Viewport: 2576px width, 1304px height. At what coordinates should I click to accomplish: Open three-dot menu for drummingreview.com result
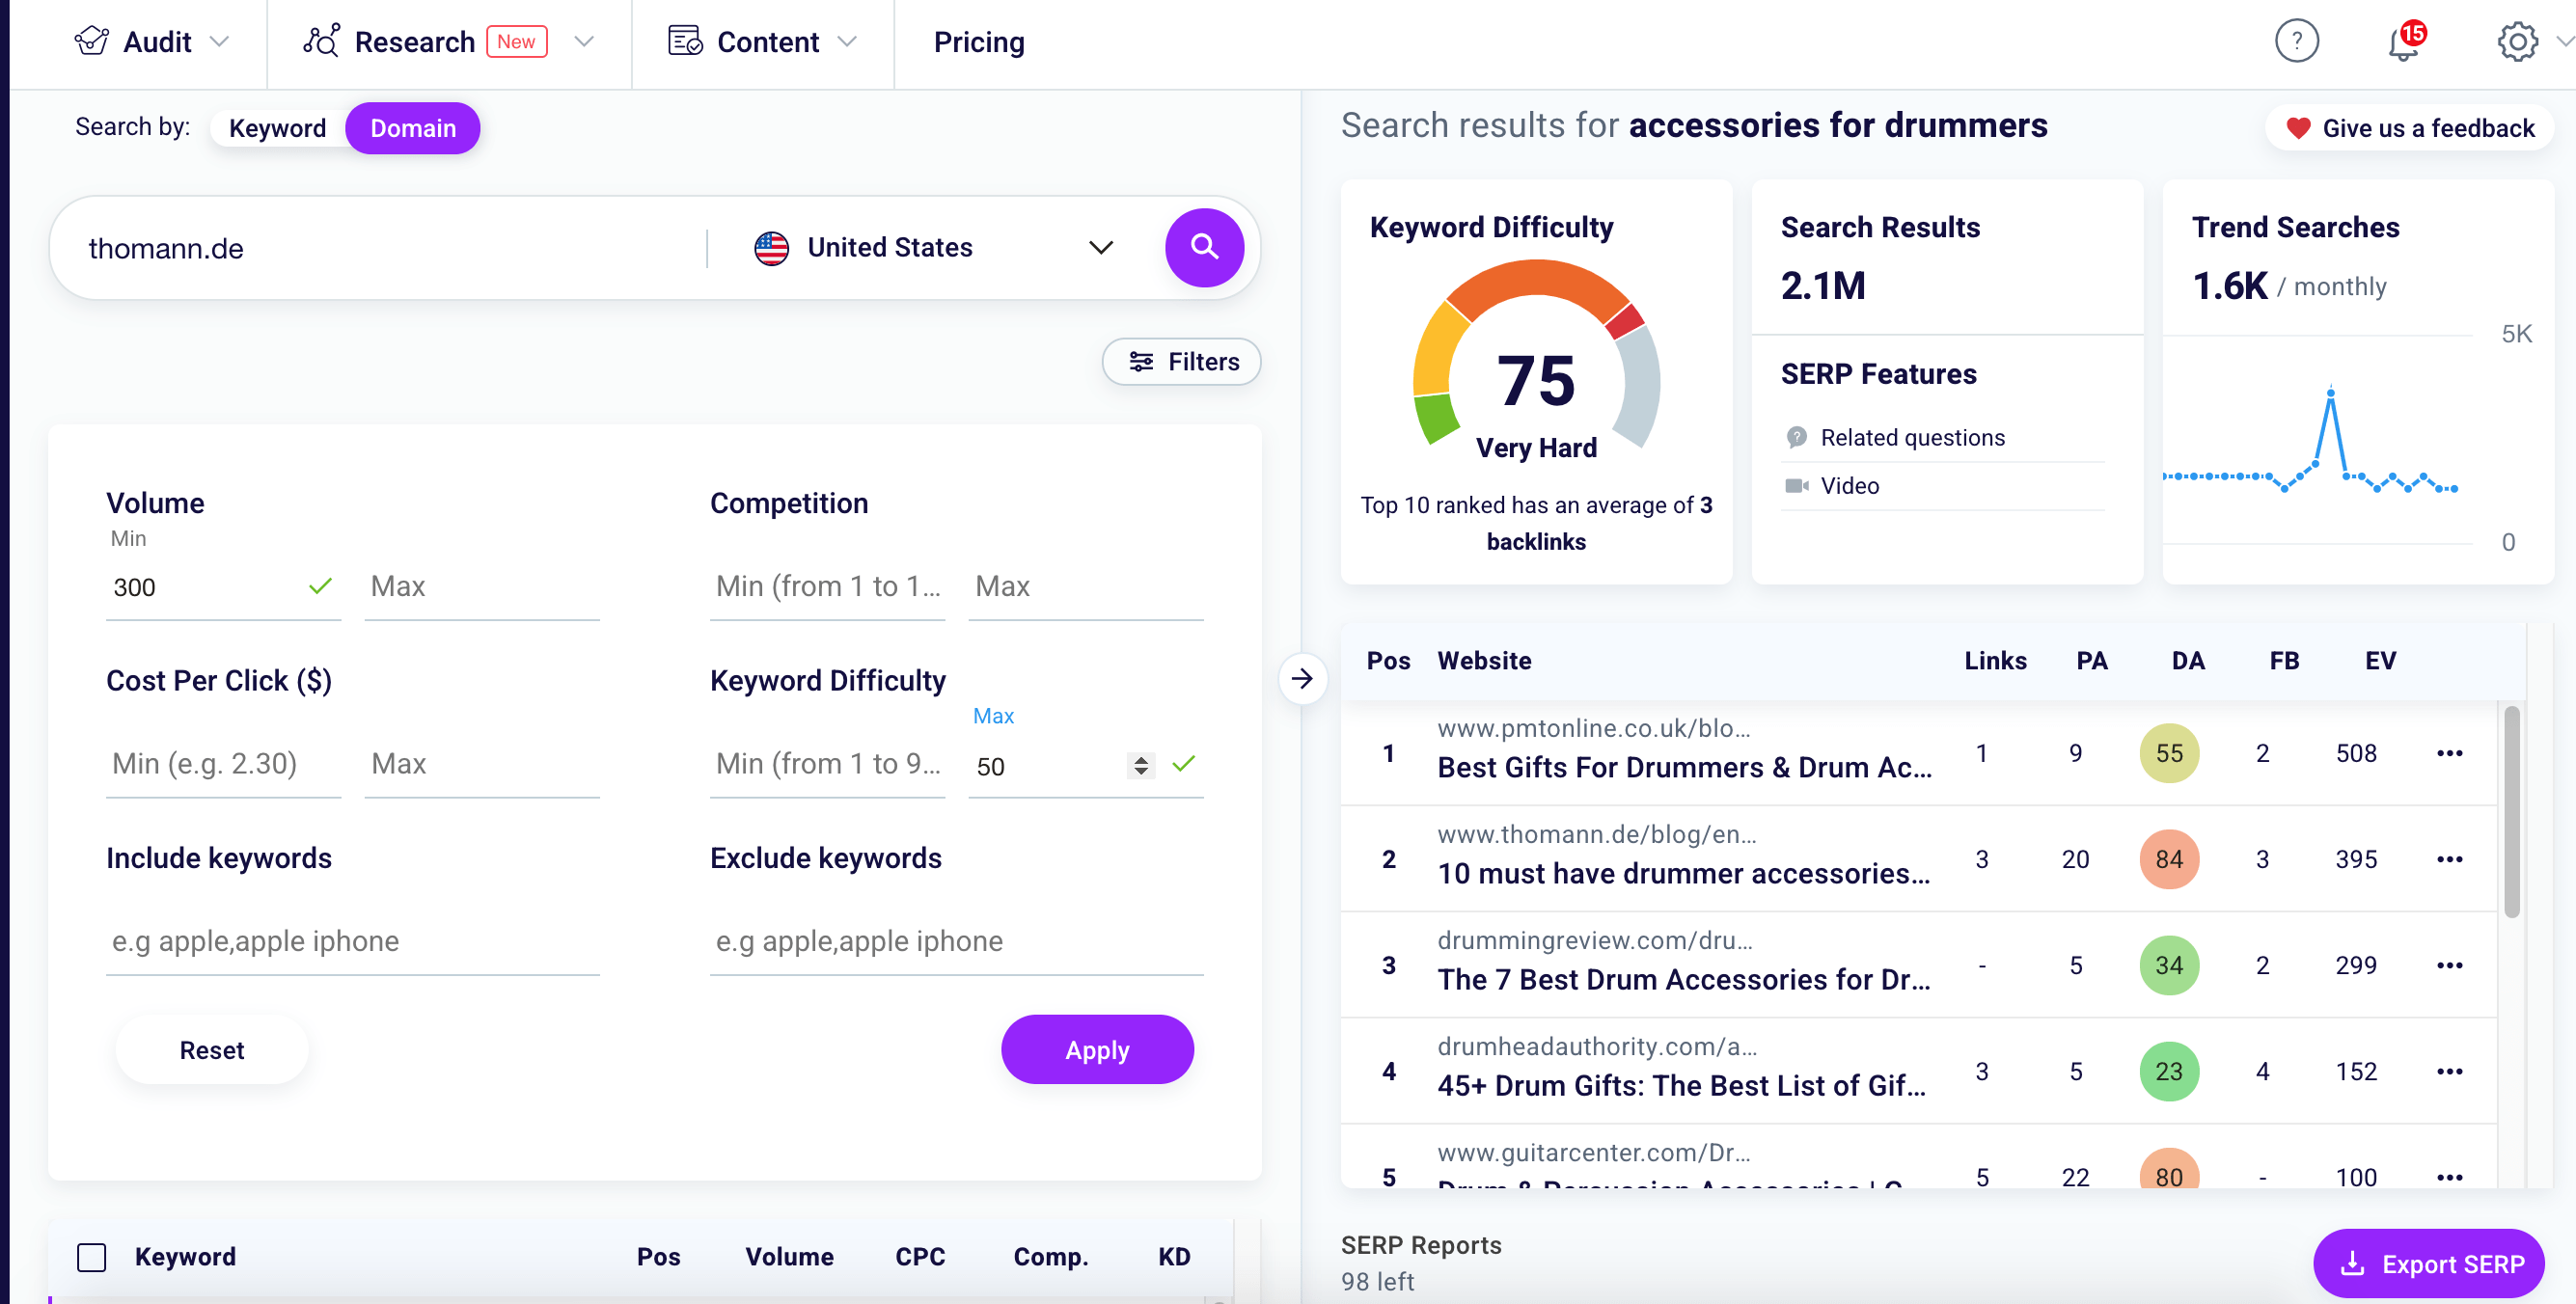[x=2449, y=965]
